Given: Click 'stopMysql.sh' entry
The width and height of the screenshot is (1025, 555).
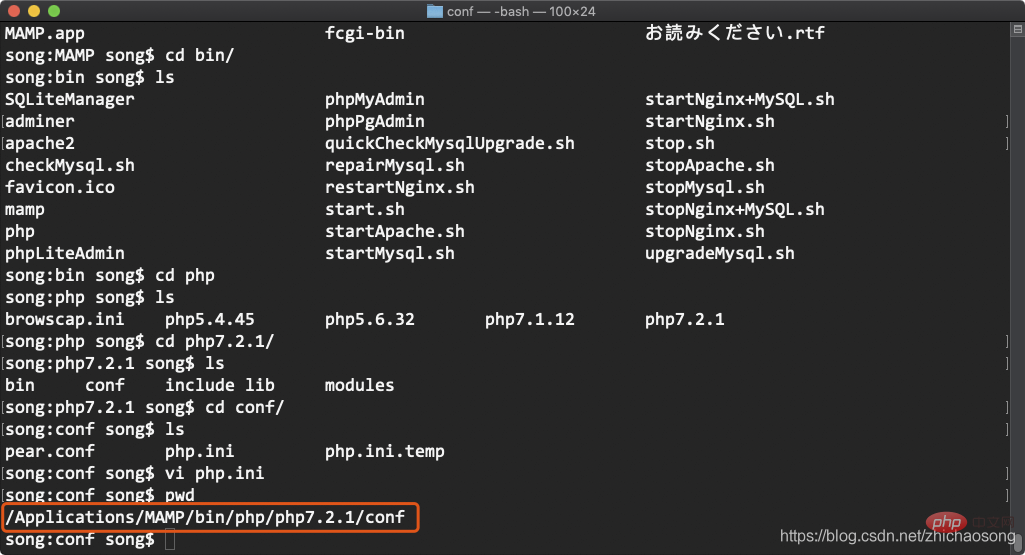Looking at the screenshot, I should 705,188.
